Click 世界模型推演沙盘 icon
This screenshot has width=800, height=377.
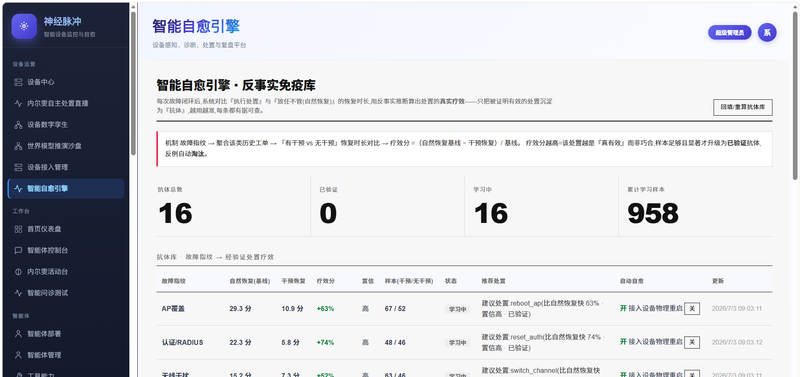(x=18, y=146)
